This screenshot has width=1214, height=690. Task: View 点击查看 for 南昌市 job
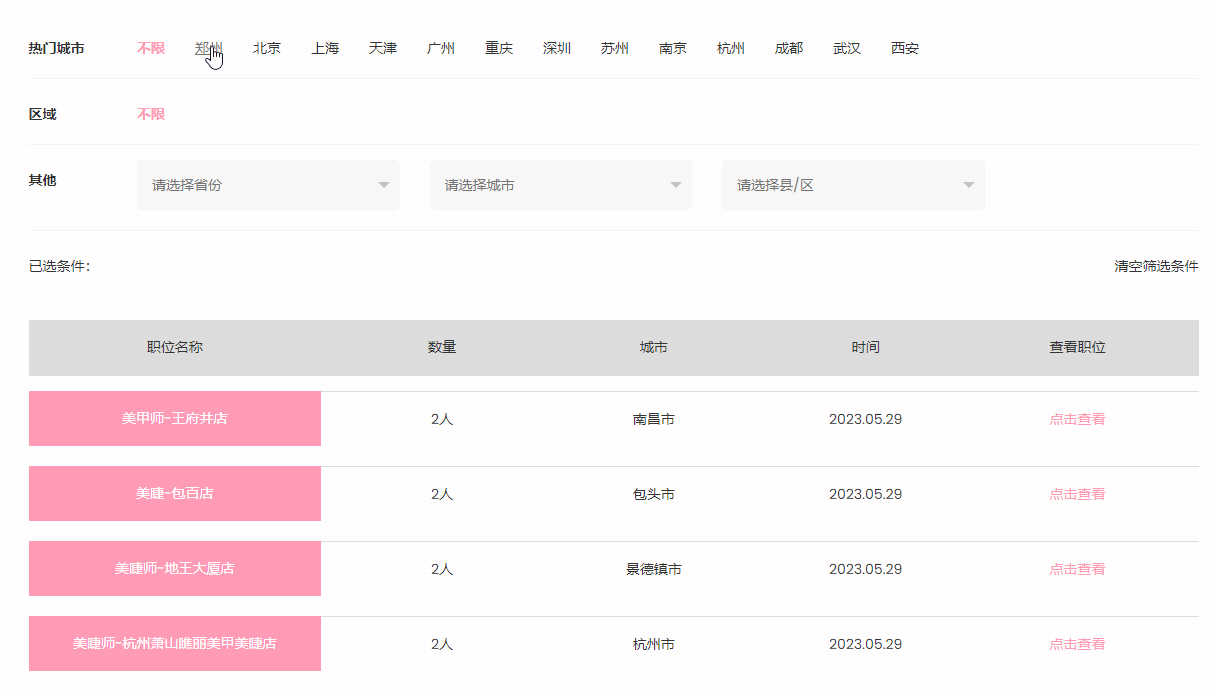[1077, 419]
